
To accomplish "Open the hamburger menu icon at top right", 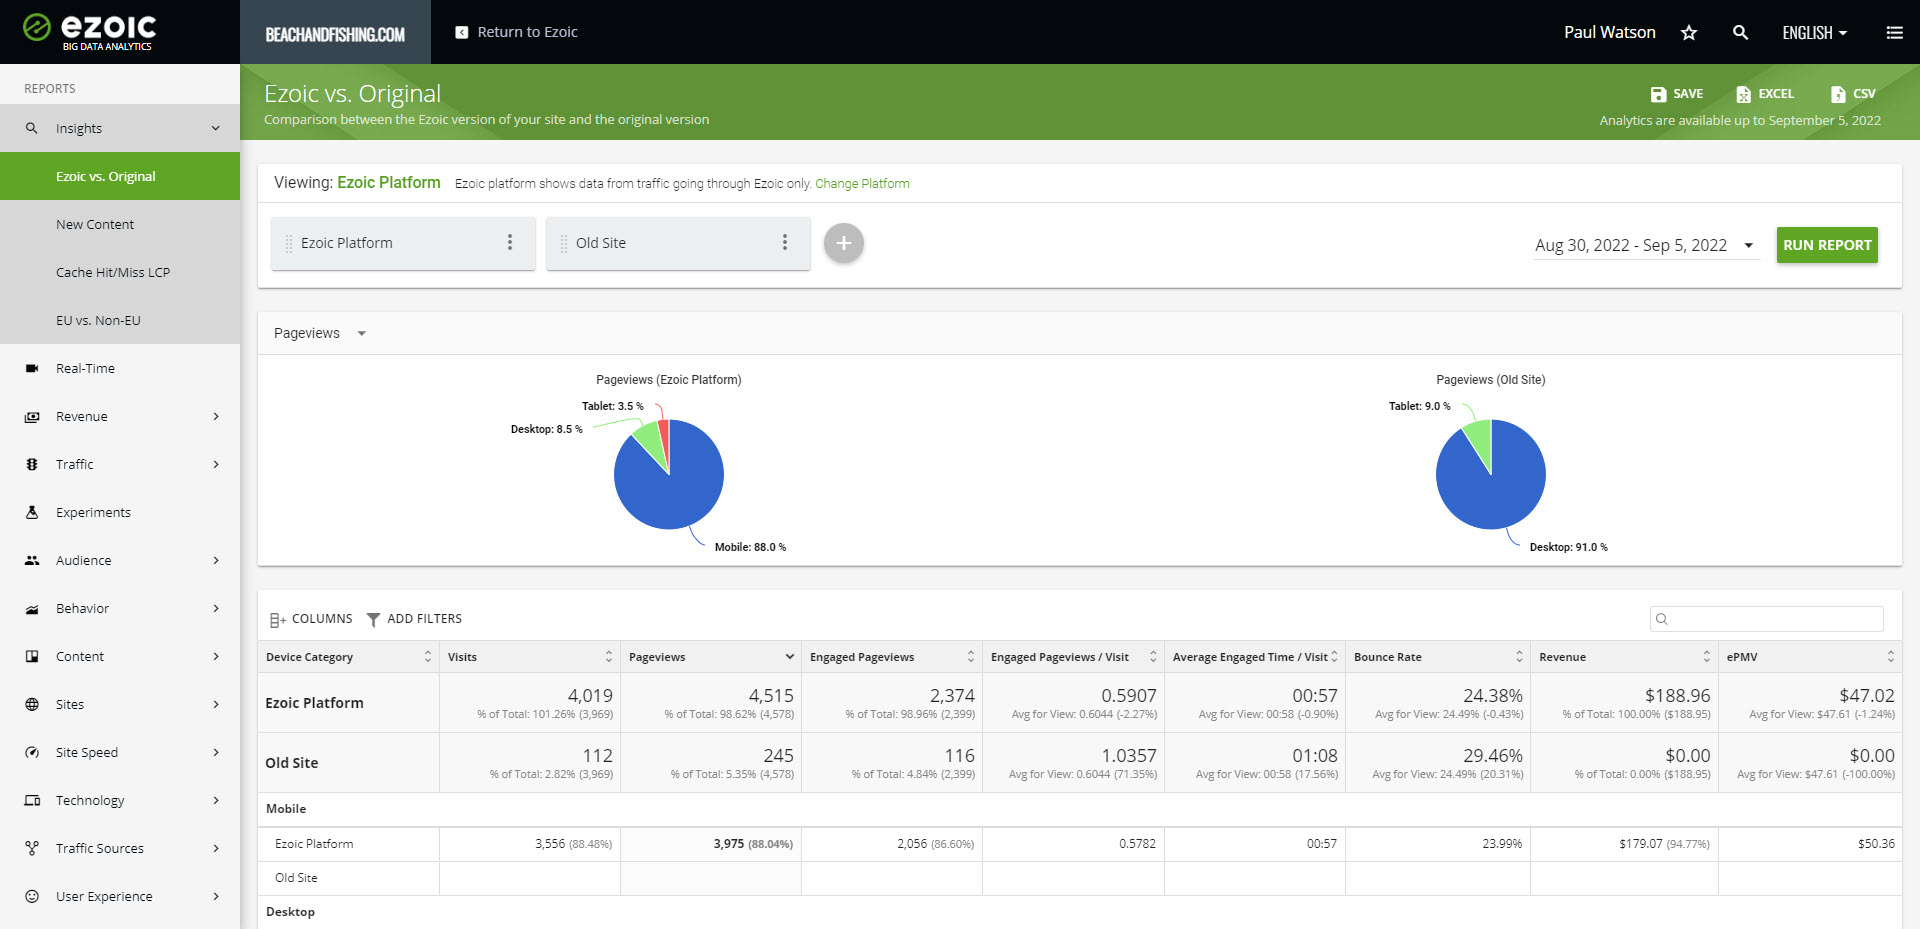I will pyautogui.click(x=1894, y=33).
